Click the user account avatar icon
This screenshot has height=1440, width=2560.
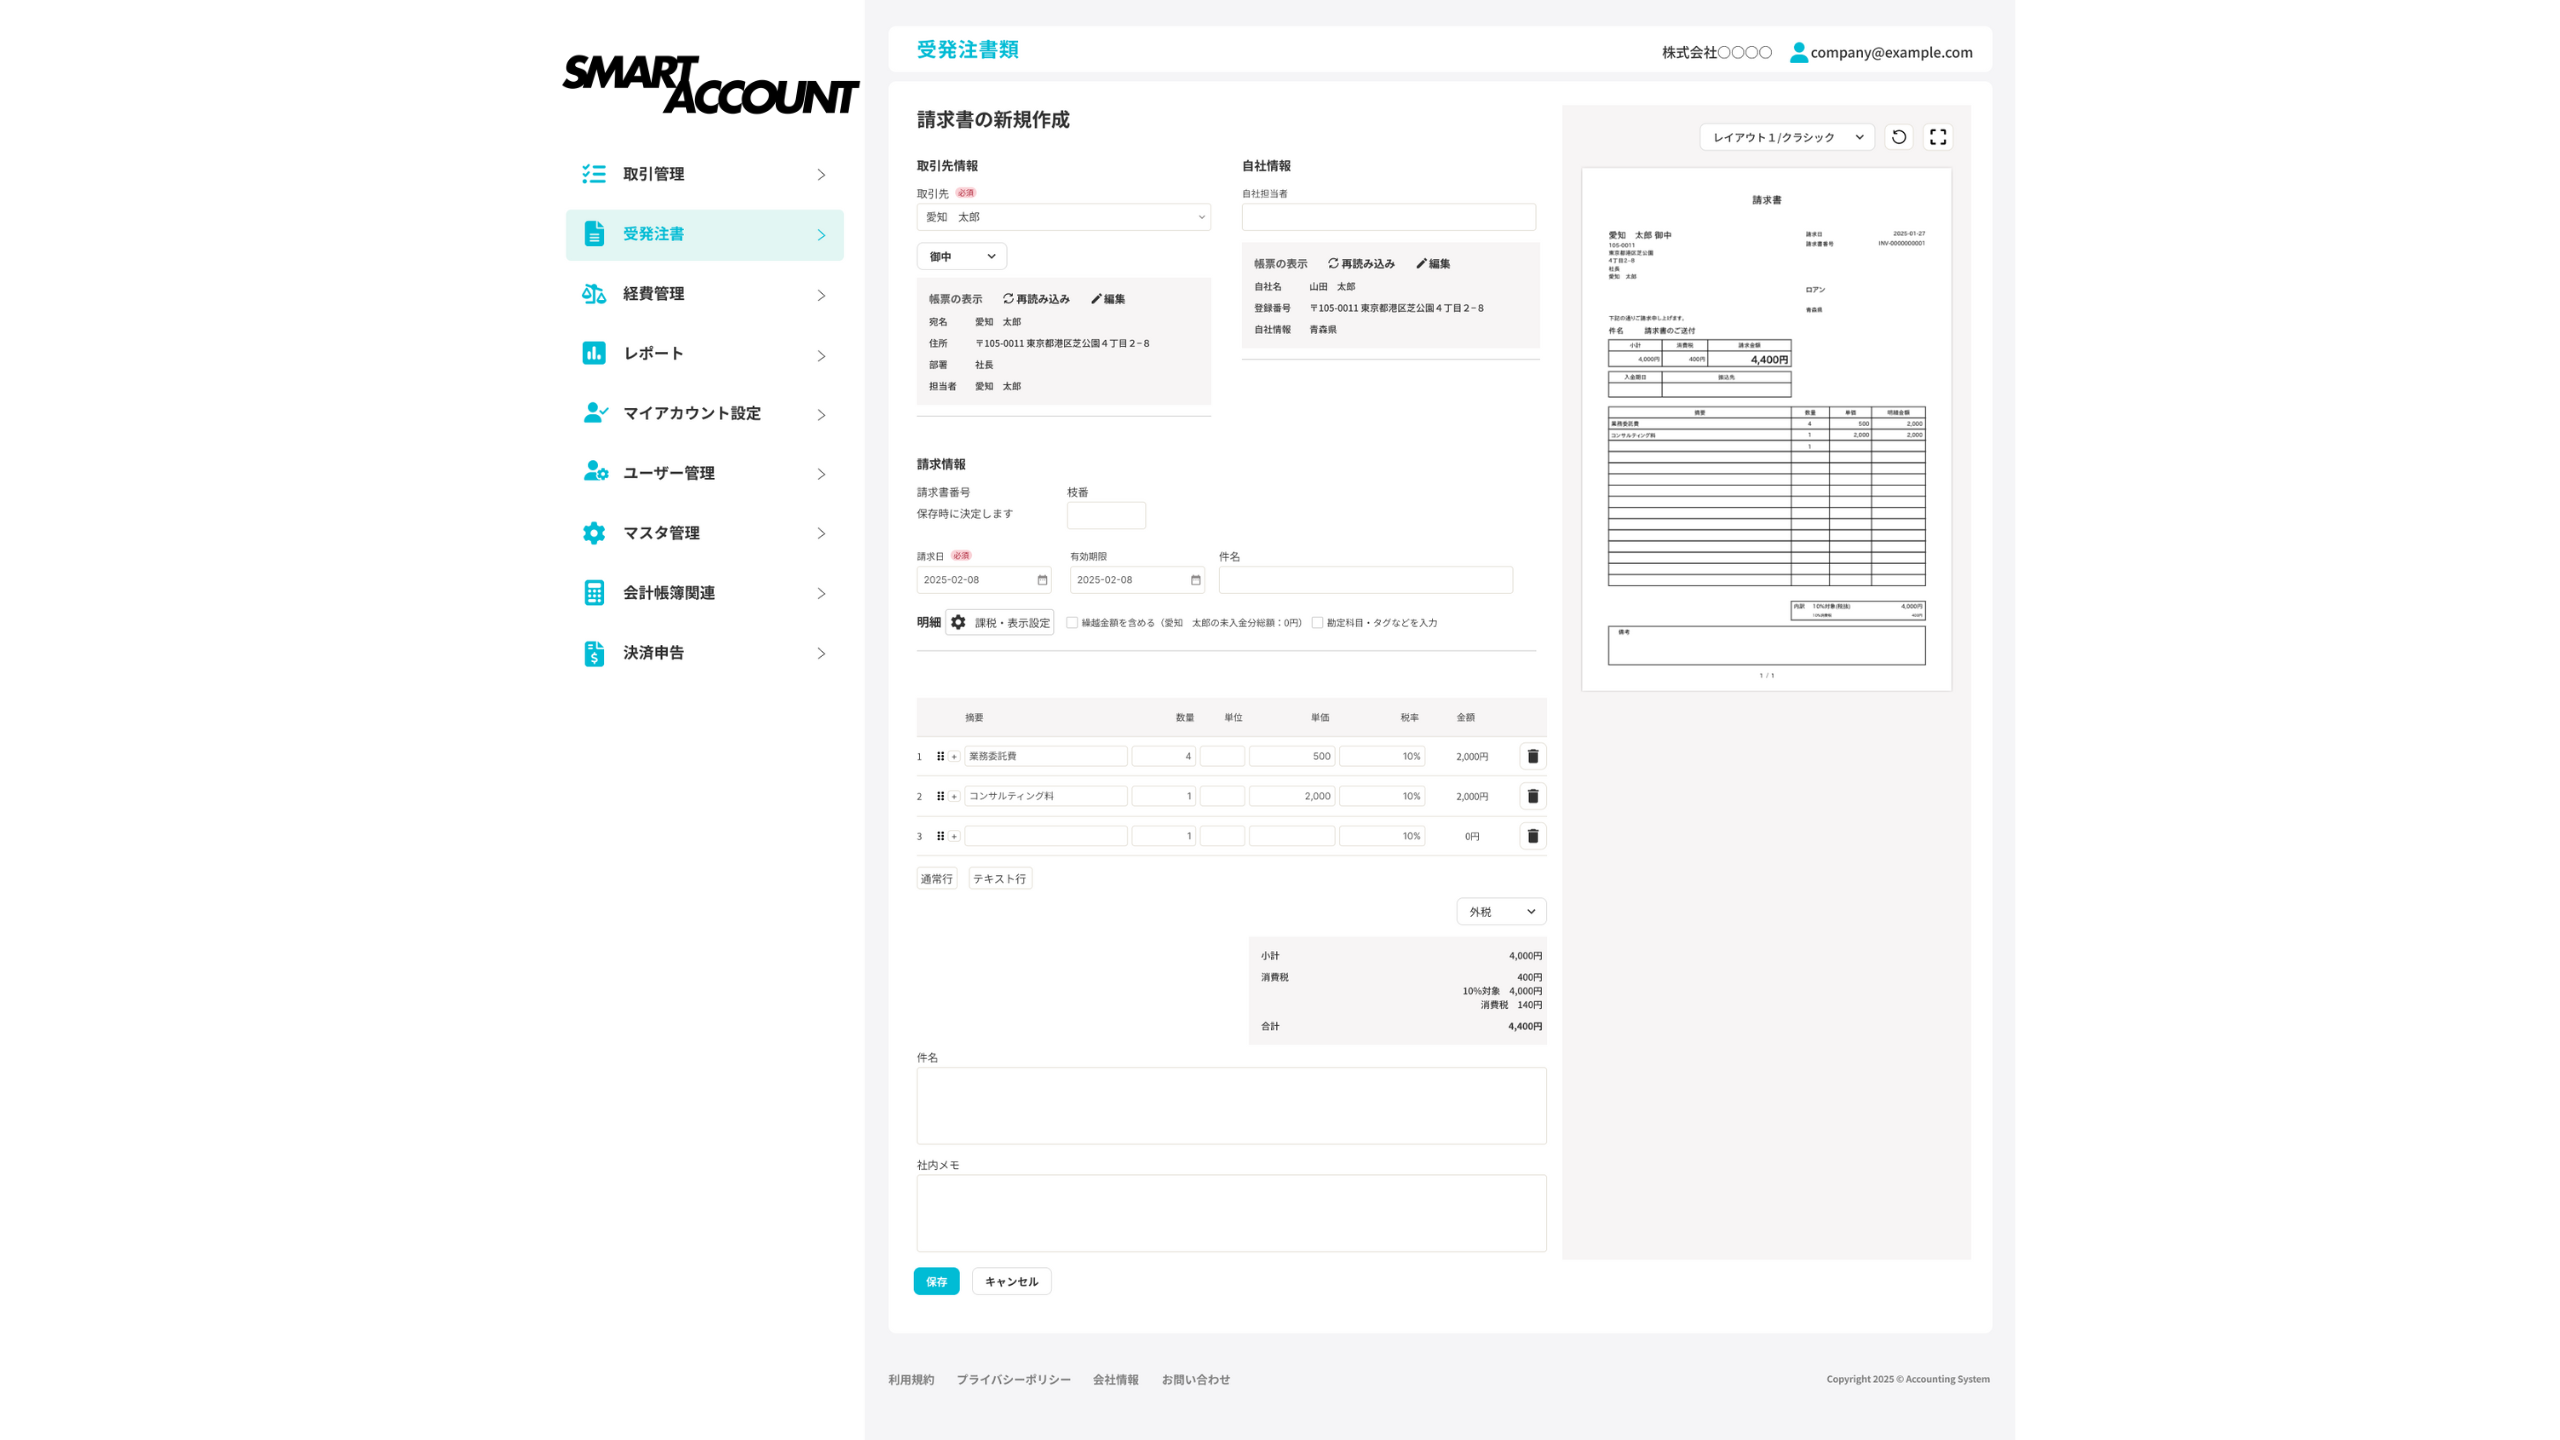1798,52
